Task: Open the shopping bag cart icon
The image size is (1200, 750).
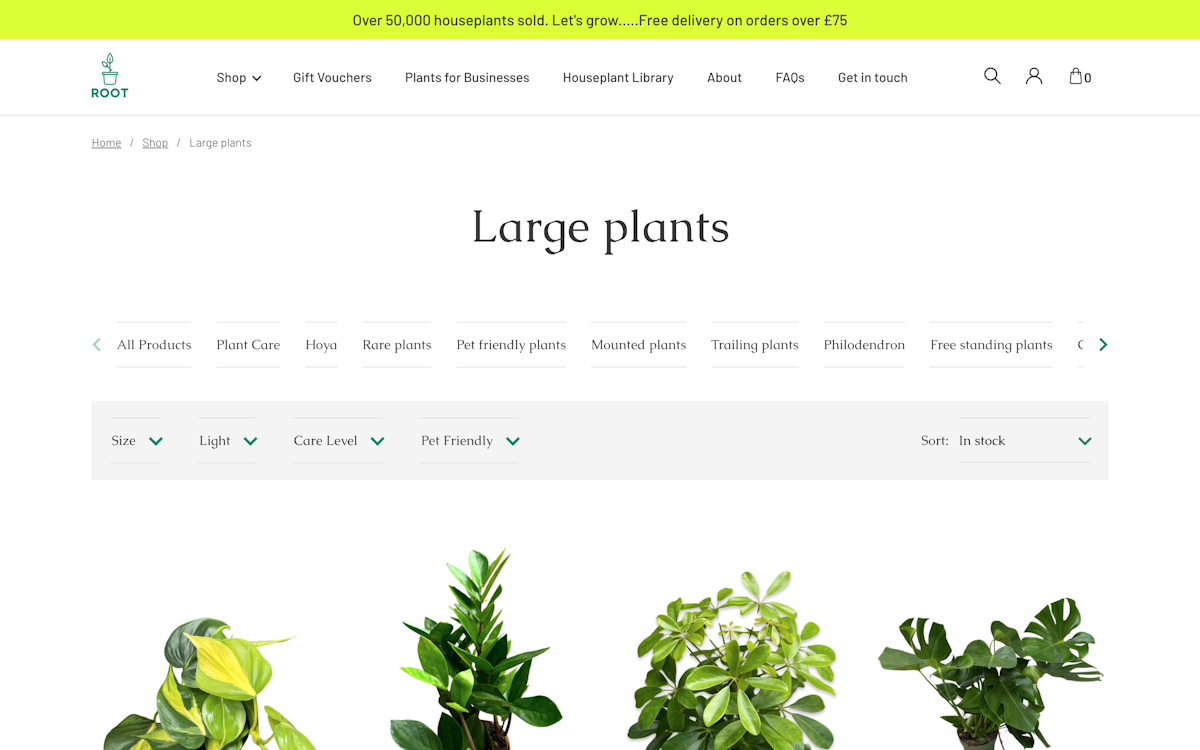Action: [1079, 76]
